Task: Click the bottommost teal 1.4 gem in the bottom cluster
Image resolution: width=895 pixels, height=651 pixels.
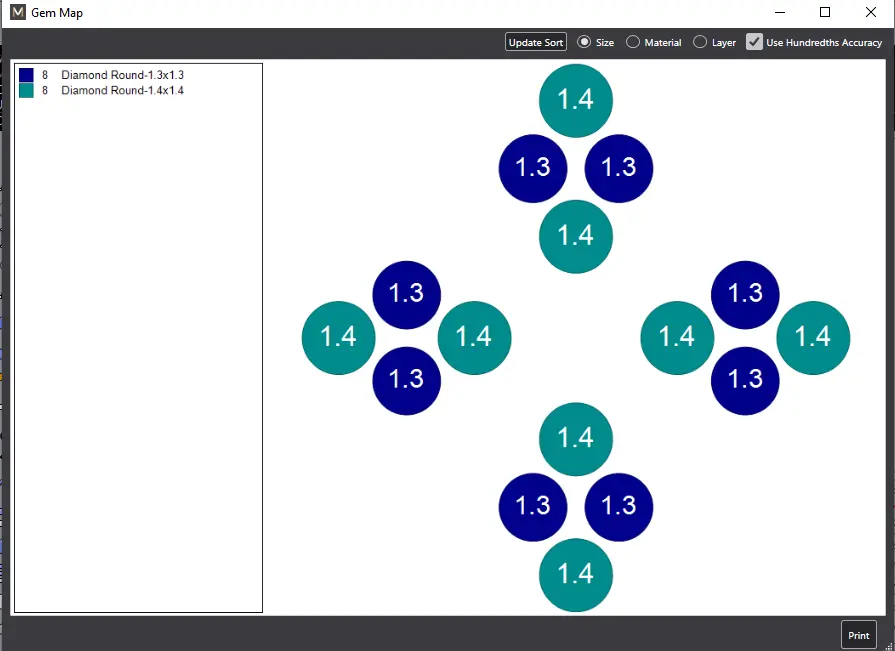Action: 575,575
